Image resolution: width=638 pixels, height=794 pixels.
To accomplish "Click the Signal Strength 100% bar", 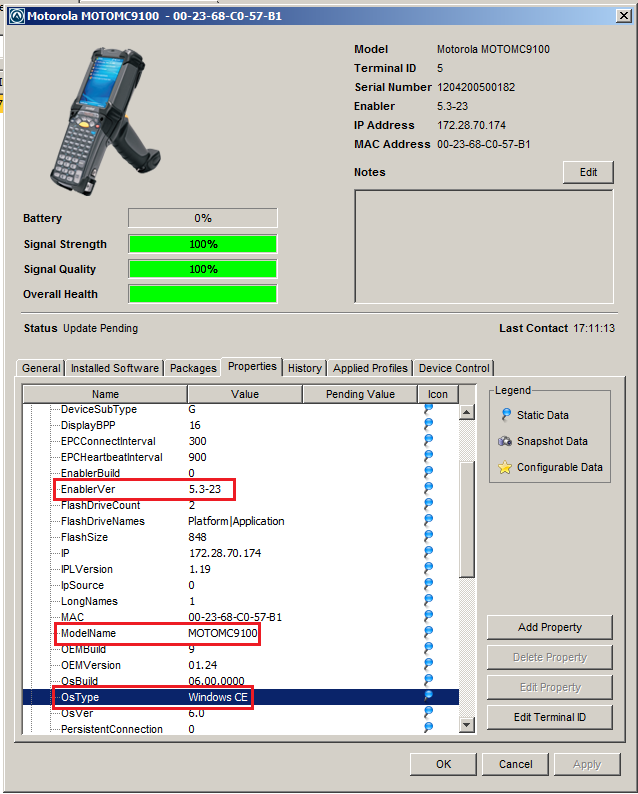I will tap(203, 244).
